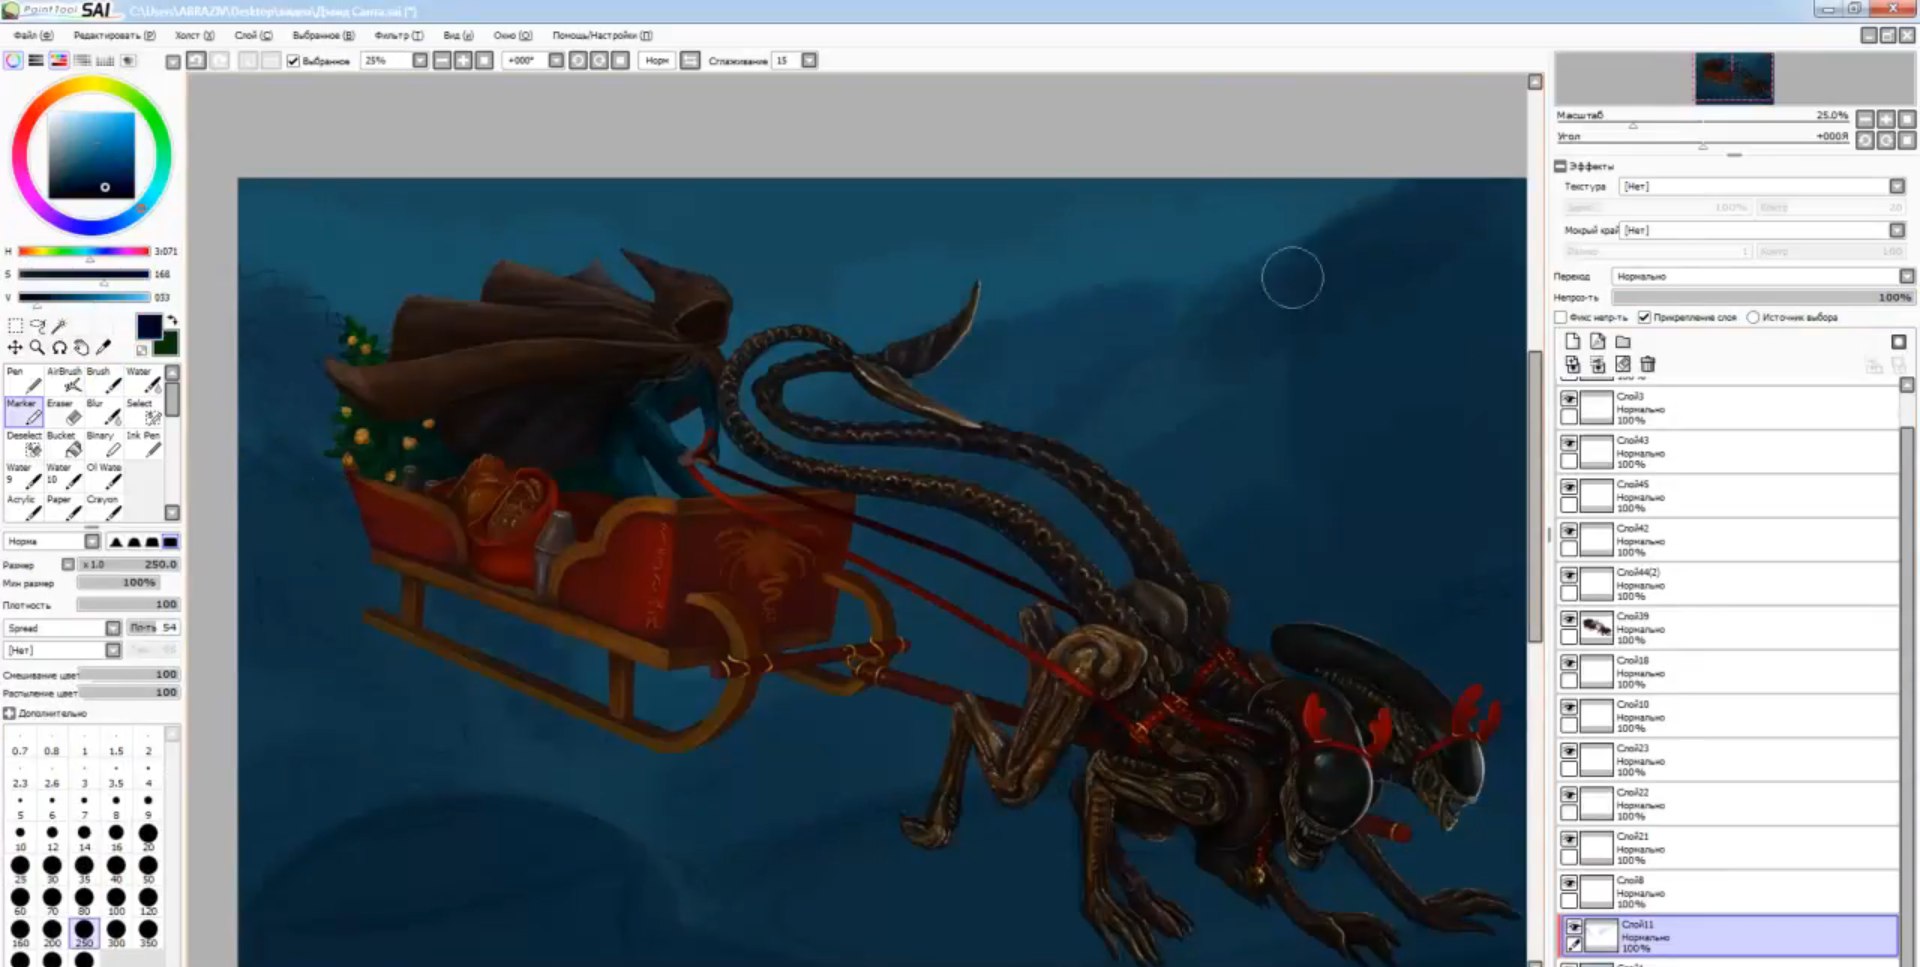Pick the Bucket fill tool
Screen dimensions: 1920x967
pyautogui.click(x=64, y=443)
